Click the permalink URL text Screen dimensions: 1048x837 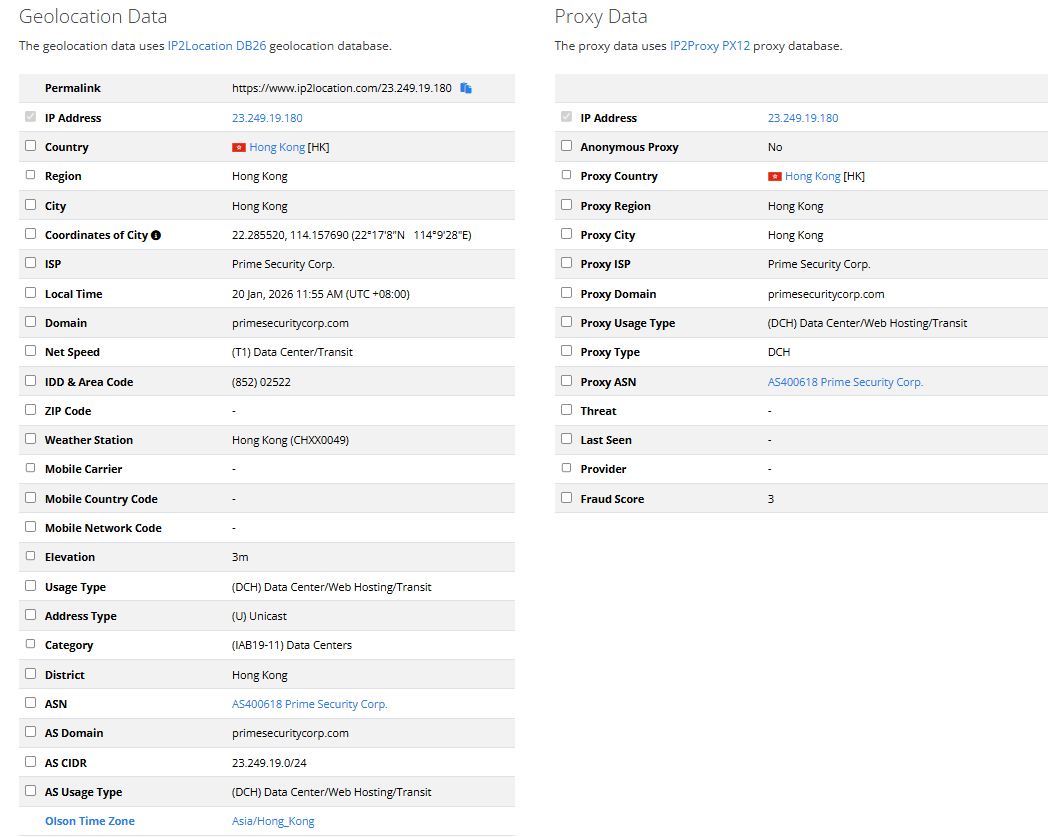(341, 88)
